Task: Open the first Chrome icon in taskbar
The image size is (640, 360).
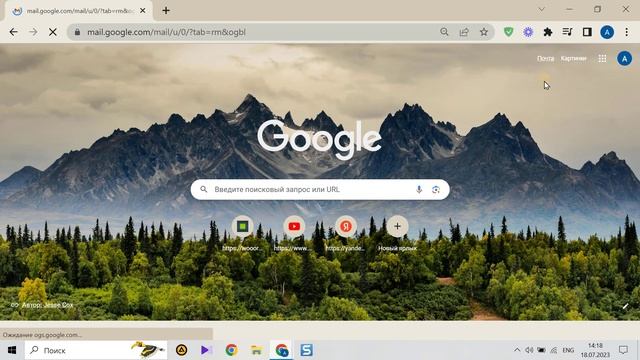Action: pyautogui.click(x=231, y=350)
